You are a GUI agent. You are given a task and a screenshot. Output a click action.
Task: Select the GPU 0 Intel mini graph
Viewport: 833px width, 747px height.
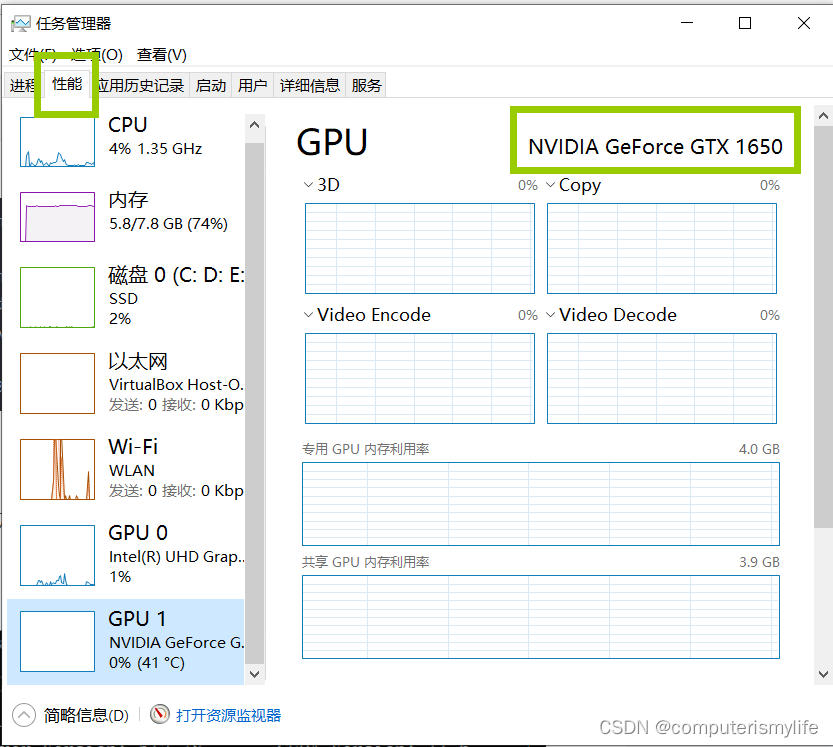point(57,555)
